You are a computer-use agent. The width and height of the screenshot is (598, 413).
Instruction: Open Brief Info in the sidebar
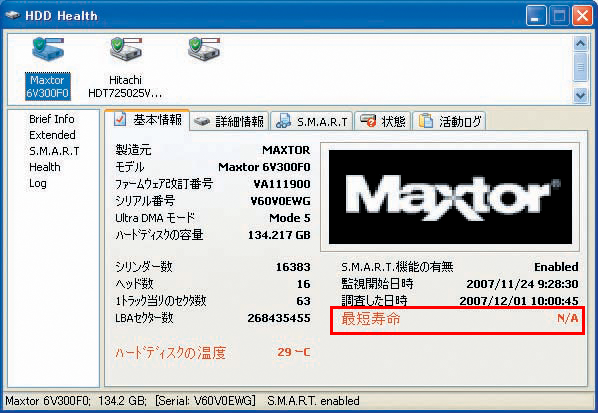(x=52, y=119)
